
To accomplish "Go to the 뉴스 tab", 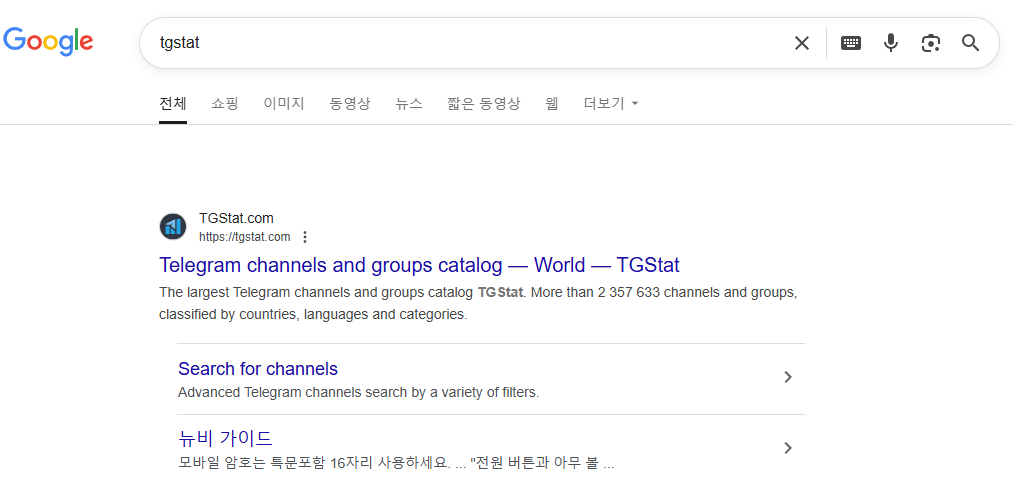I will click(x=409, y=103).
